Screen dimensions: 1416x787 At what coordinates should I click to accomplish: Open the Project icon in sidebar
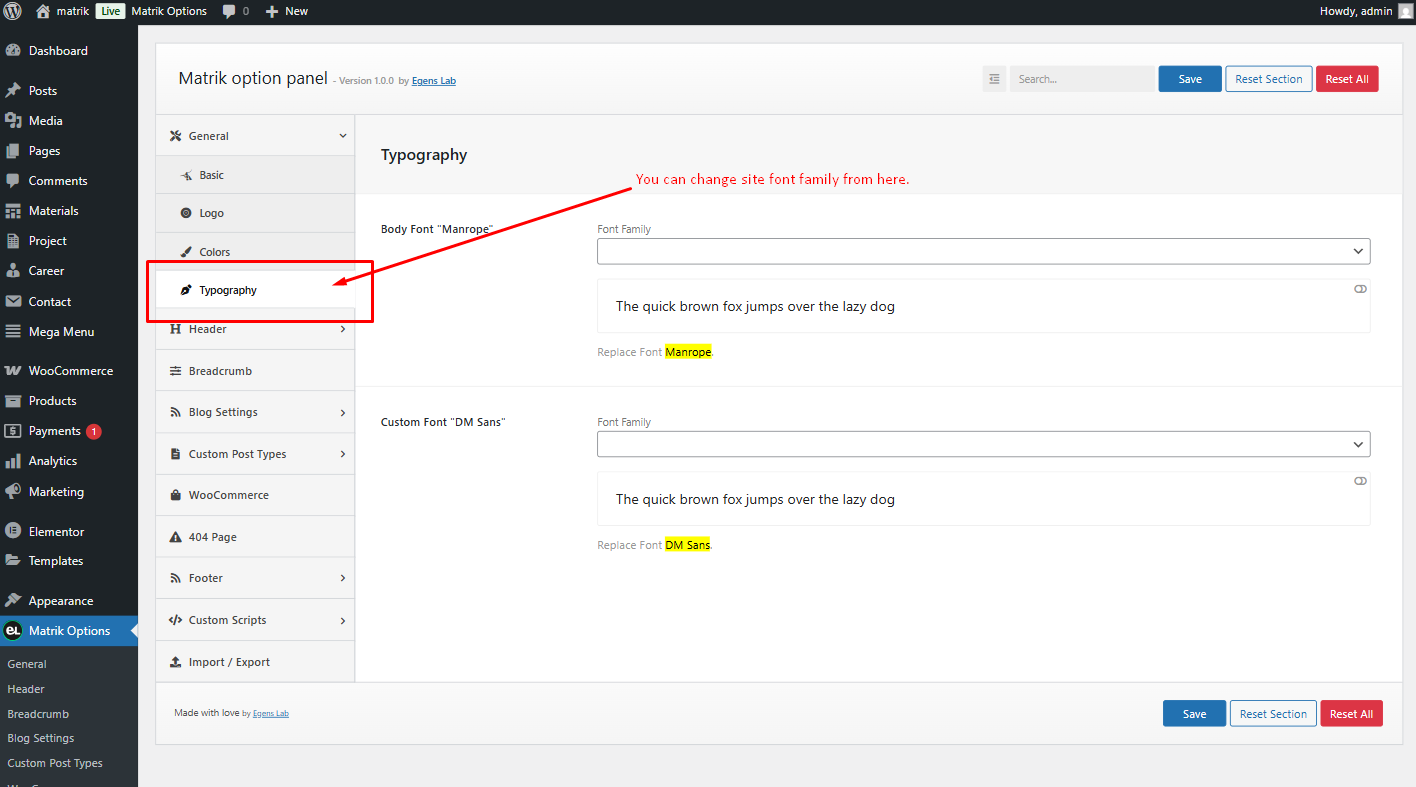pos(13,240)
